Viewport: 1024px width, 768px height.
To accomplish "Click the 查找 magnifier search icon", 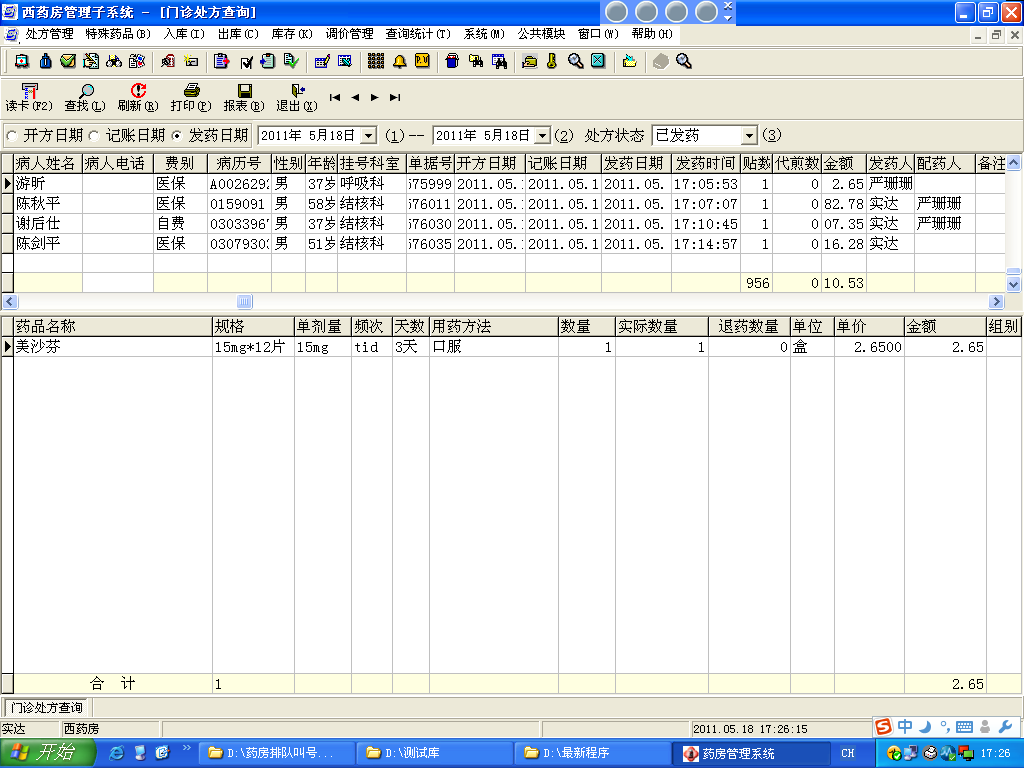I will click(x=85, y=91).
